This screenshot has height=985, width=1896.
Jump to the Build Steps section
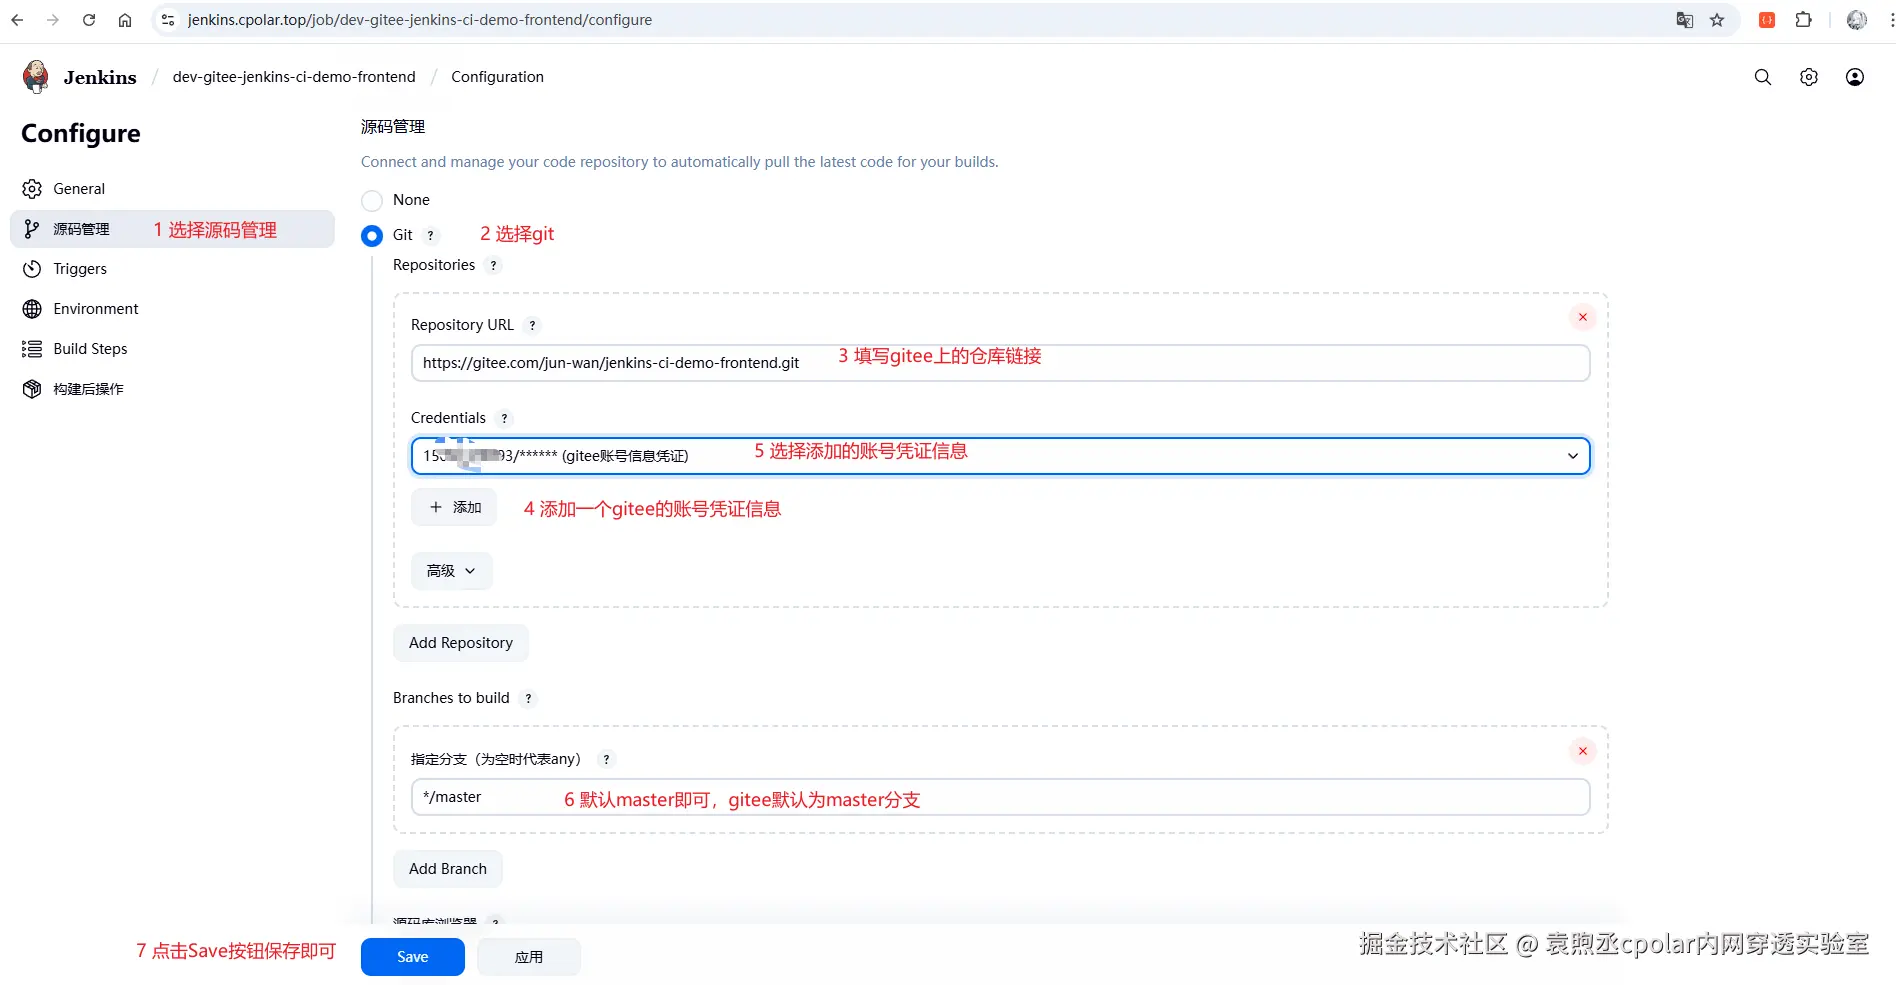click(x=172, y=349)
